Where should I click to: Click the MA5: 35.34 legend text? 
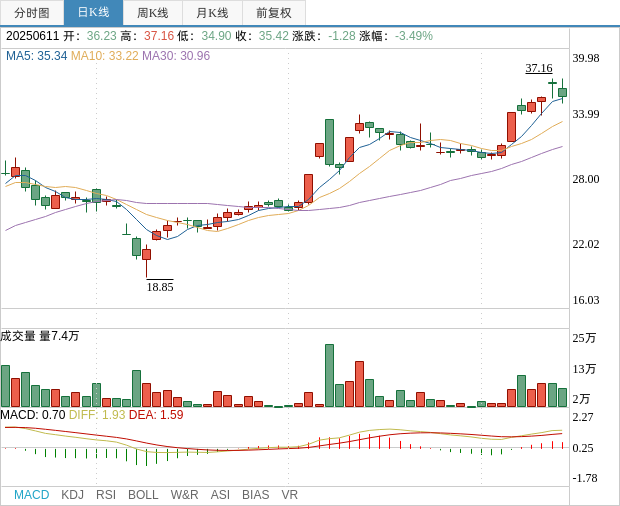[x=36, y=56]
